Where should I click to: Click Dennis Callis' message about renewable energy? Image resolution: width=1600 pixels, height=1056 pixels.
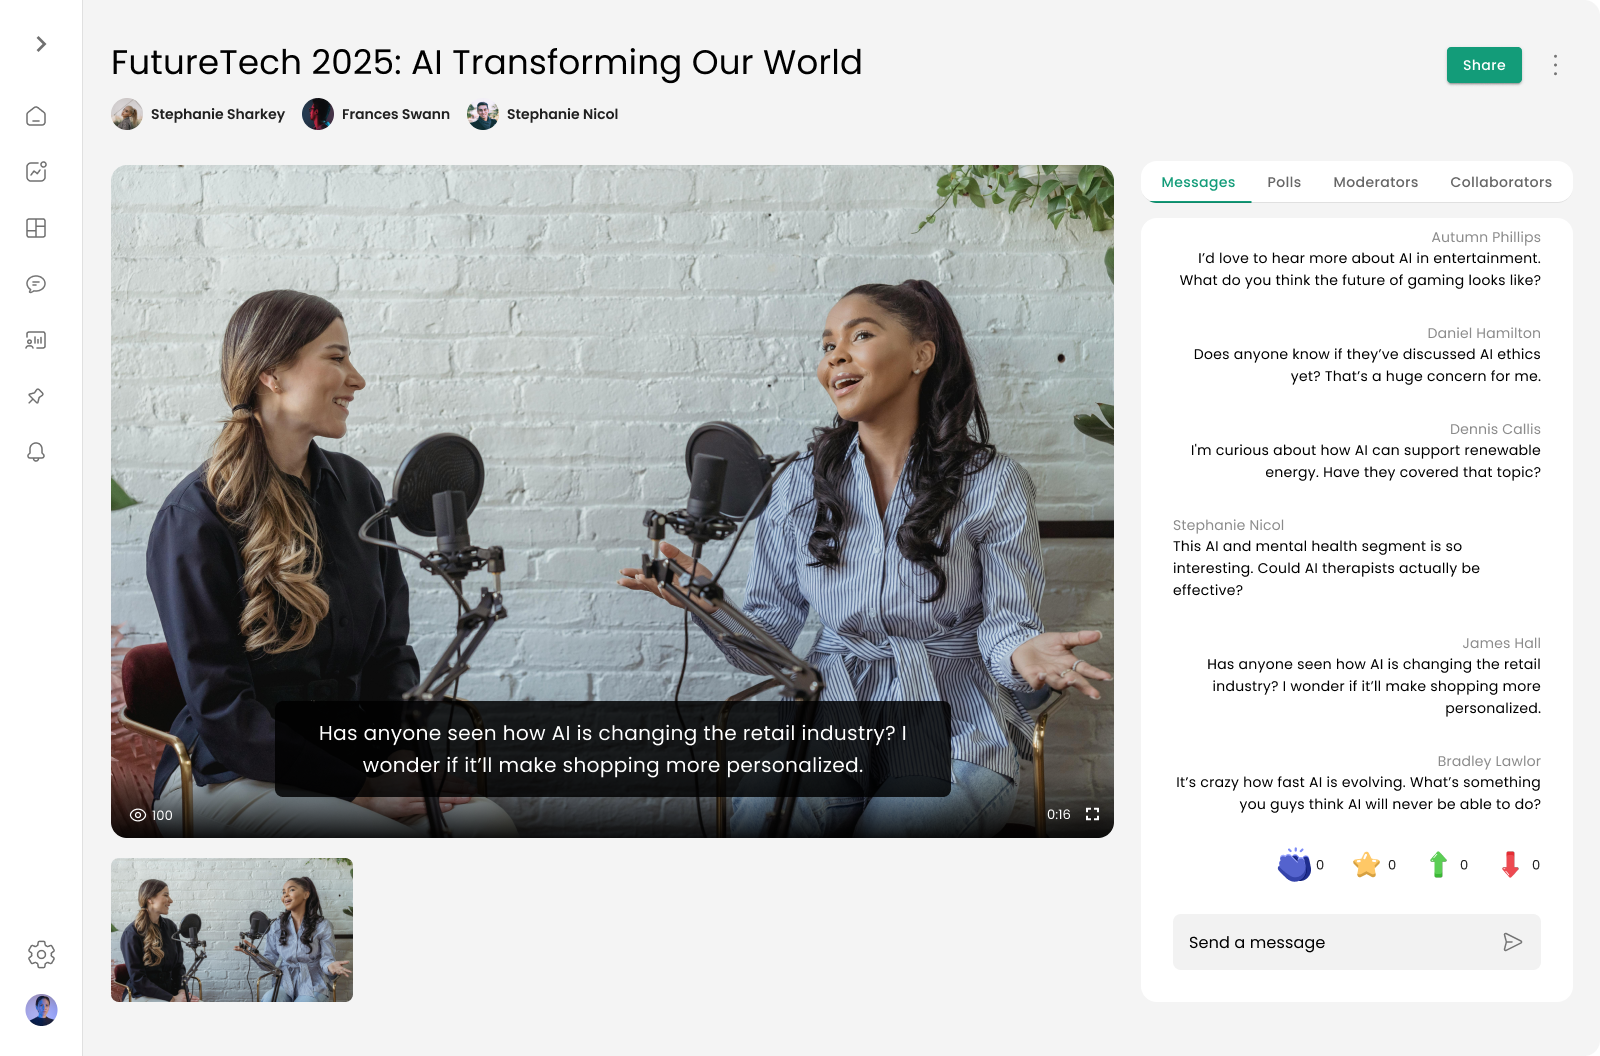click(x=1365, y=461)
